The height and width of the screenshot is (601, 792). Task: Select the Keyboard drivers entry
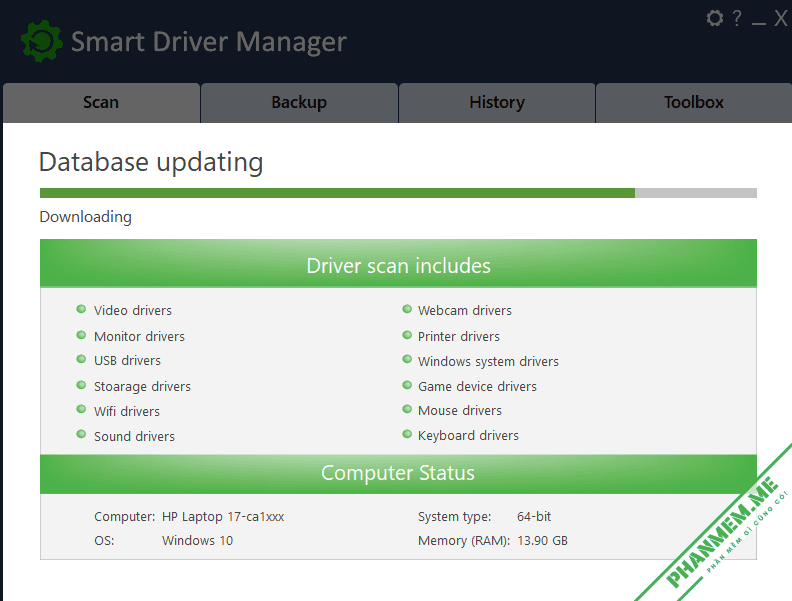(x=468, y=436)
